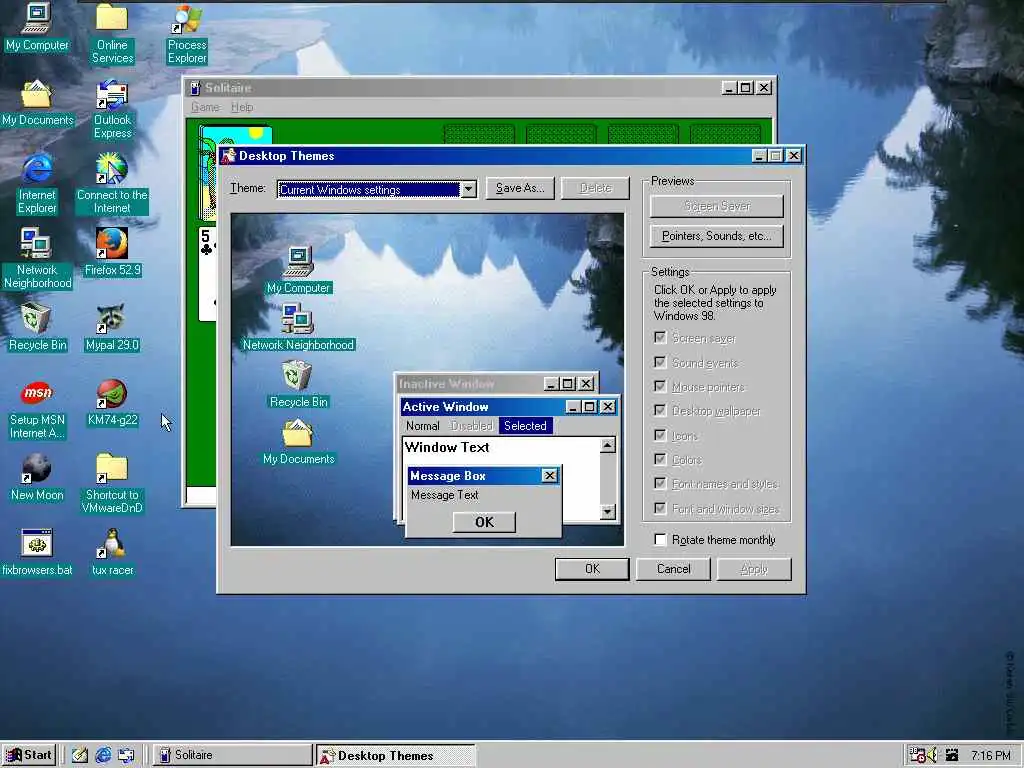Image resolution: width=1024 pixels, height=768 pixels.
Task: Toggle the Sound events checkbox
Action: point(660,362)
